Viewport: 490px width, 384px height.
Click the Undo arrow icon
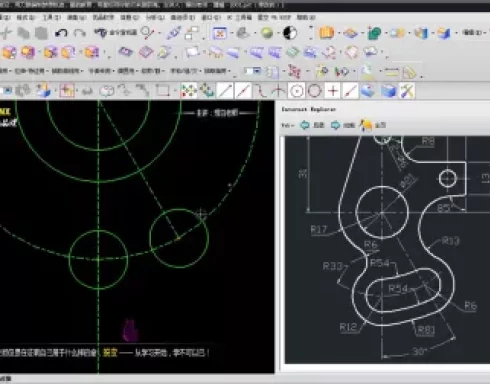point(61,33)
